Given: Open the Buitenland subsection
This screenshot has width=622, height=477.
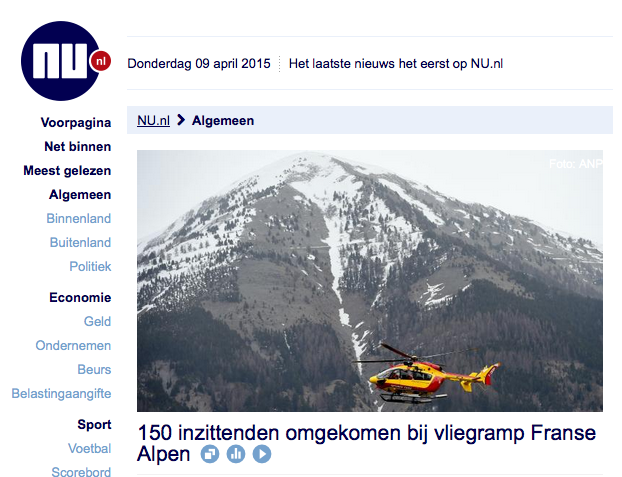Looking at the screenshot, I should pyautogui.click(x=80, y=242).
